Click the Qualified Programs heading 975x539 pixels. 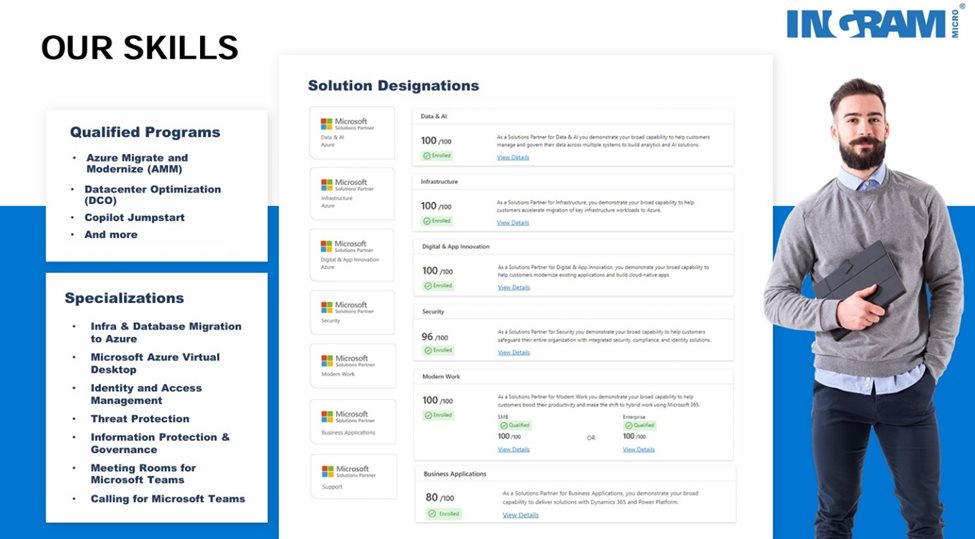[145, 132]
